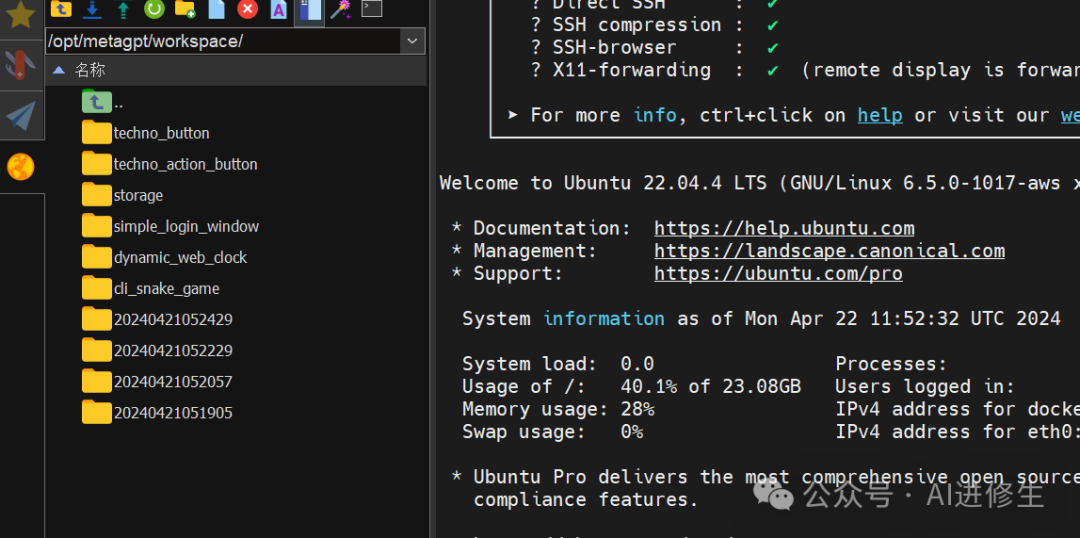Go up via the ".." folder entry
1080x538 pixels.
[118, 102]
